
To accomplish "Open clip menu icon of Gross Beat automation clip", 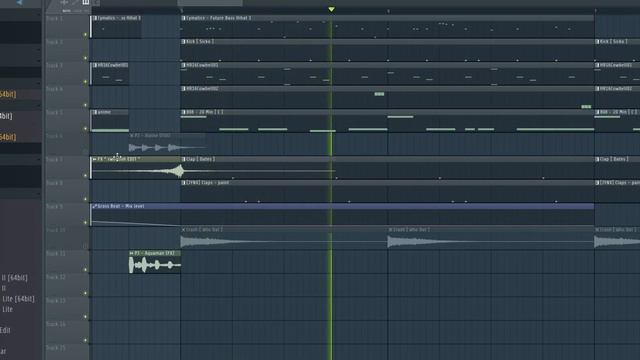I will point(94,206).
